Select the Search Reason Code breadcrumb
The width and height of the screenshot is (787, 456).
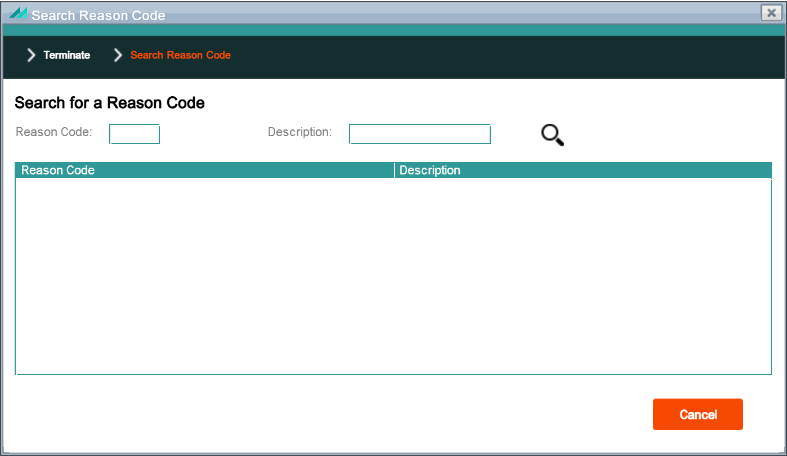(180, 55)
